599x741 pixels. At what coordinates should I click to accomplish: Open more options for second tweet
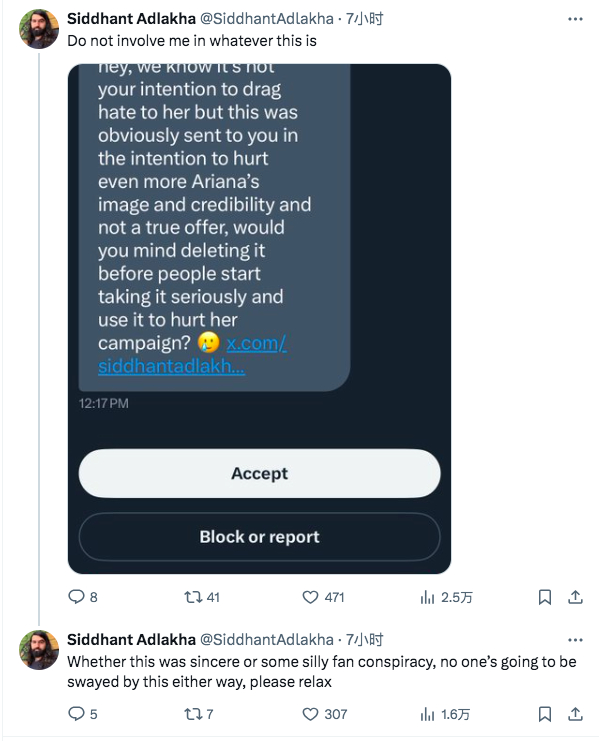[x=575, y=640]
